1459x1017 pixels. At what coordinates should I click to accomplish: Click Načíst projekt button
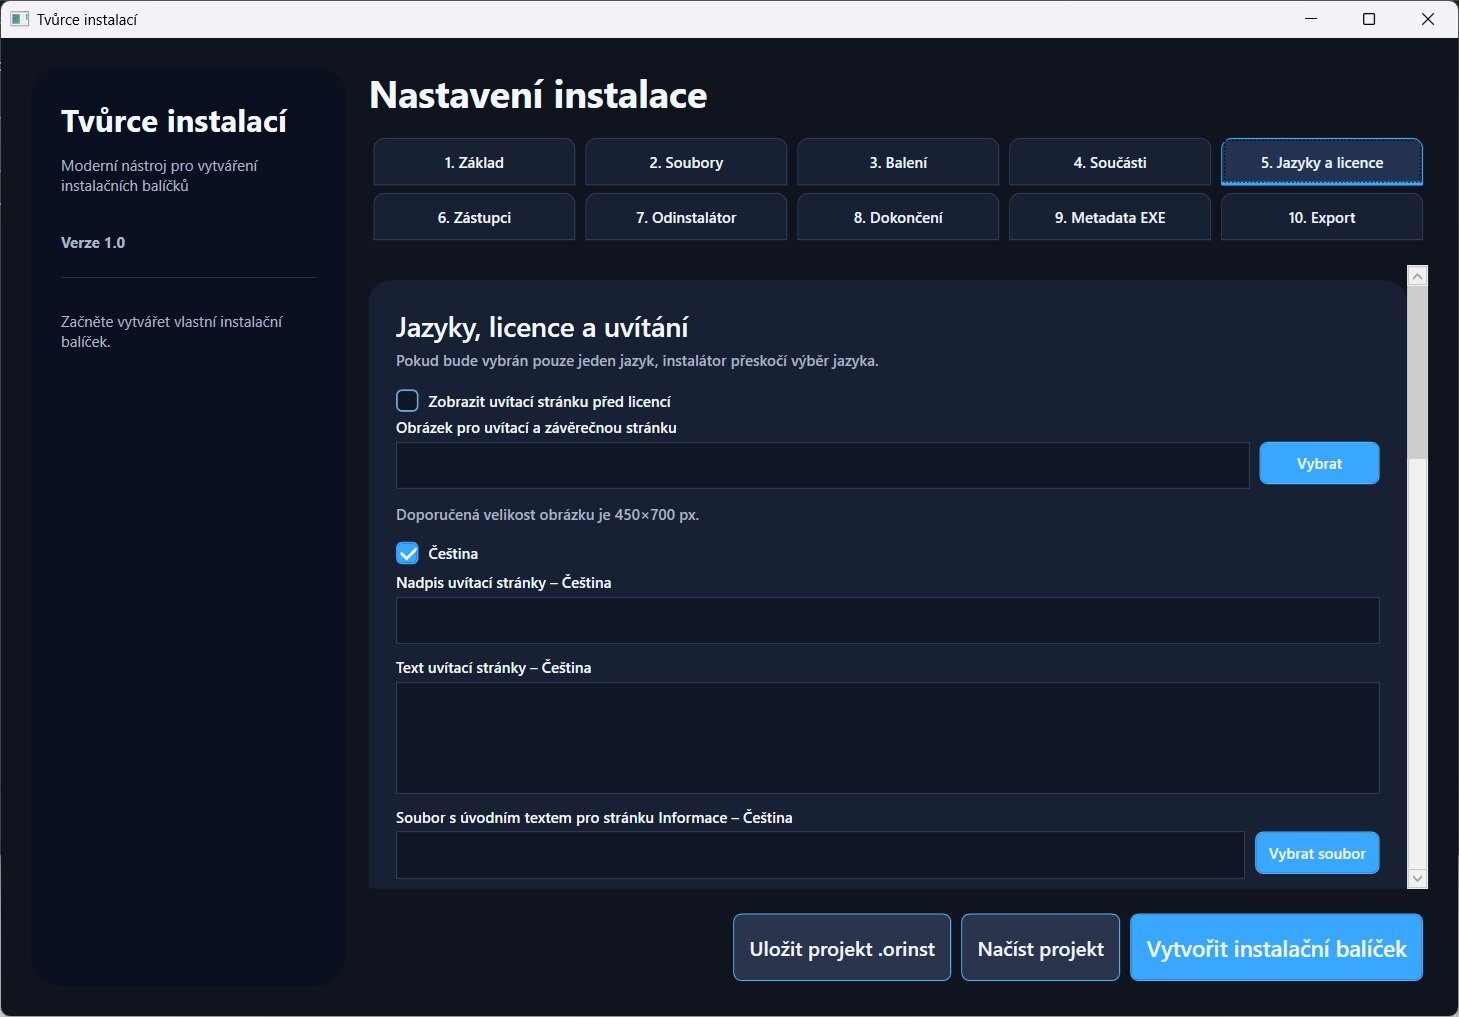coord(1040,948)
